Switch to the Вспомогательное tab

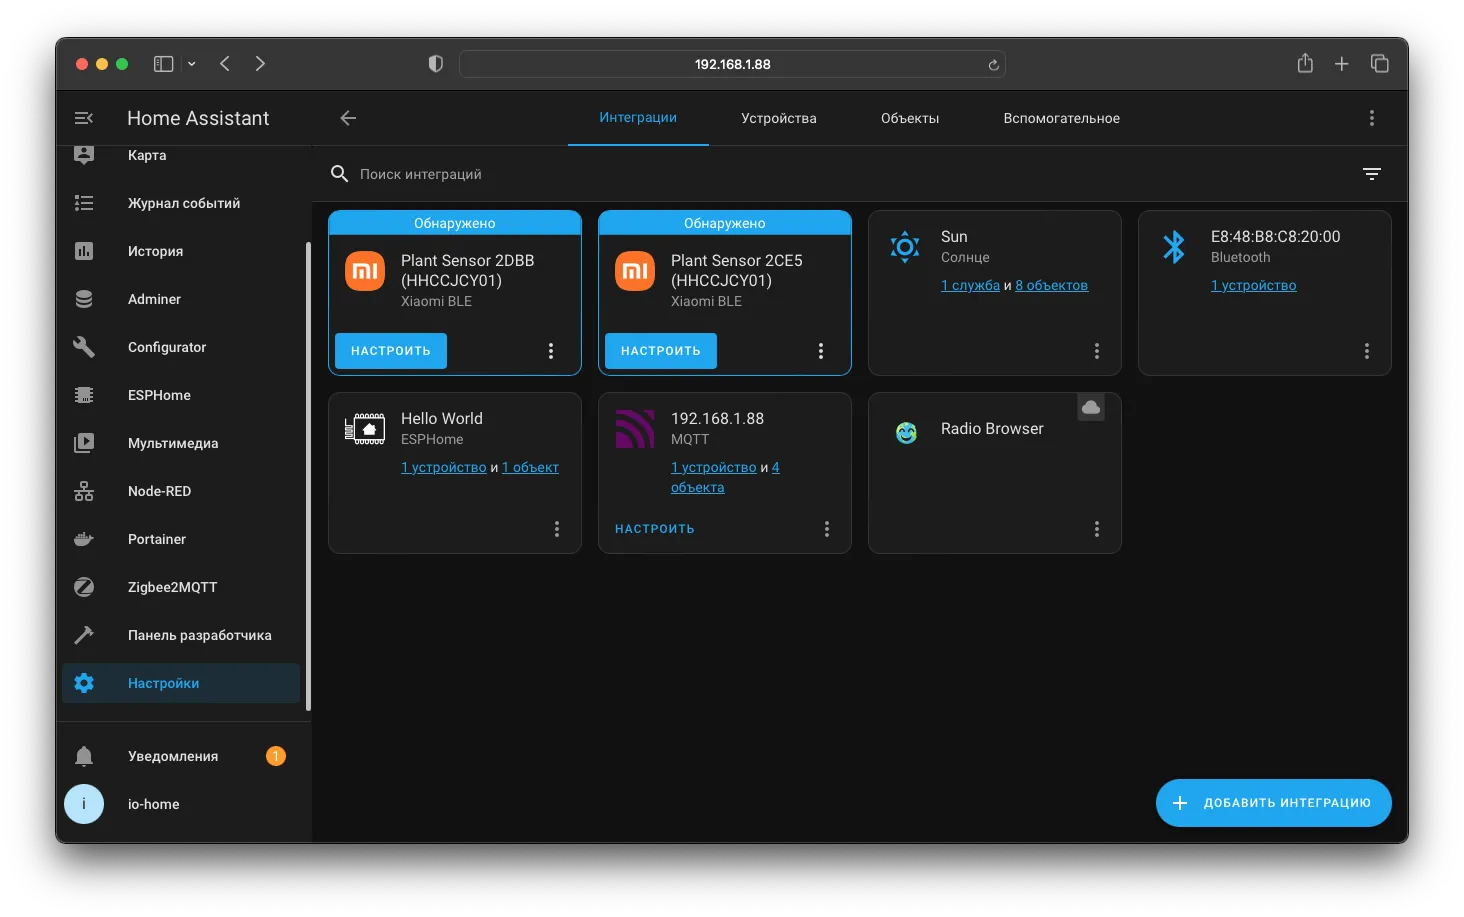(x=1062, y=118)
